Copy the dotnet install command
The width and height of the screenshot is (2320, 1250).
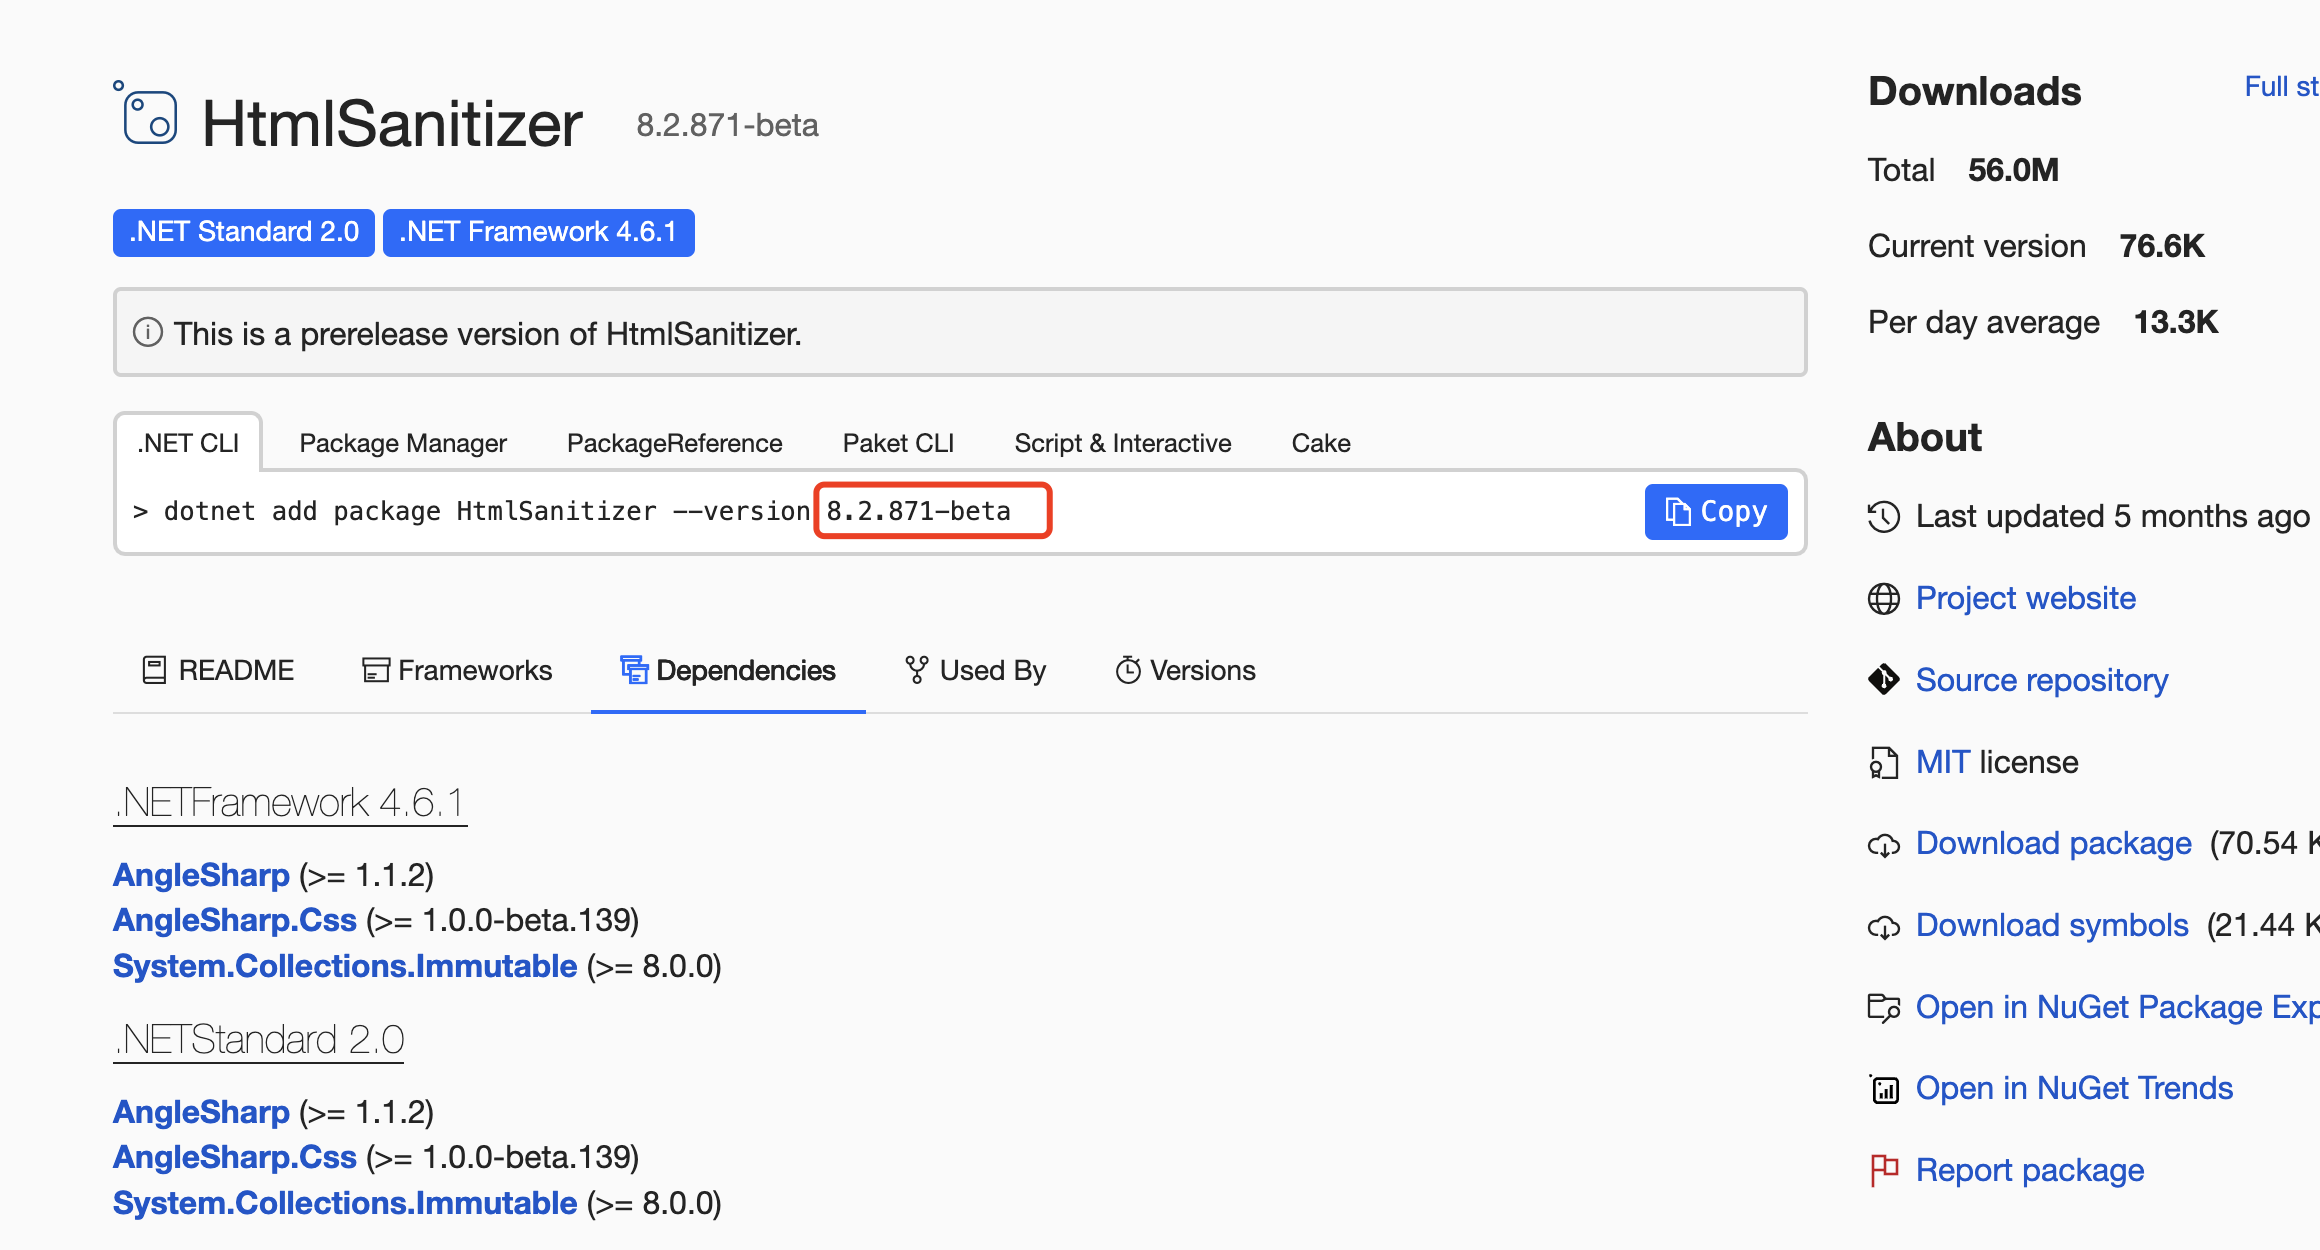pos(1715,512)
